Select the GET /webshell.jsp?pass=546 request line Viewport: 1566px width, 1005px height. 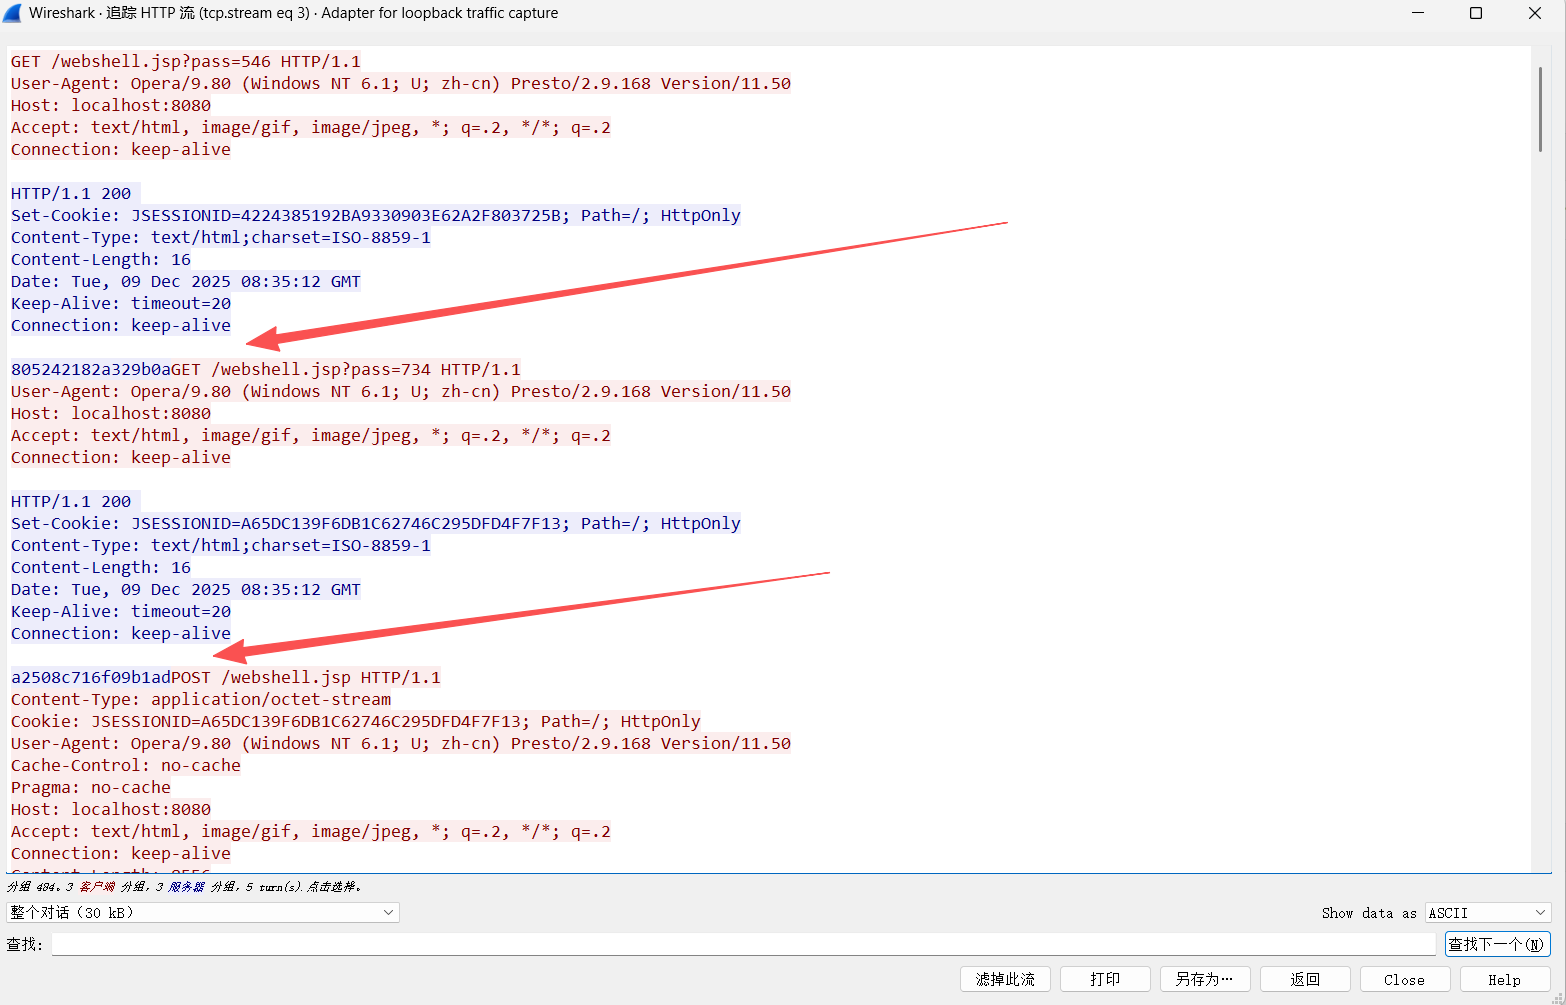(186, 61)
